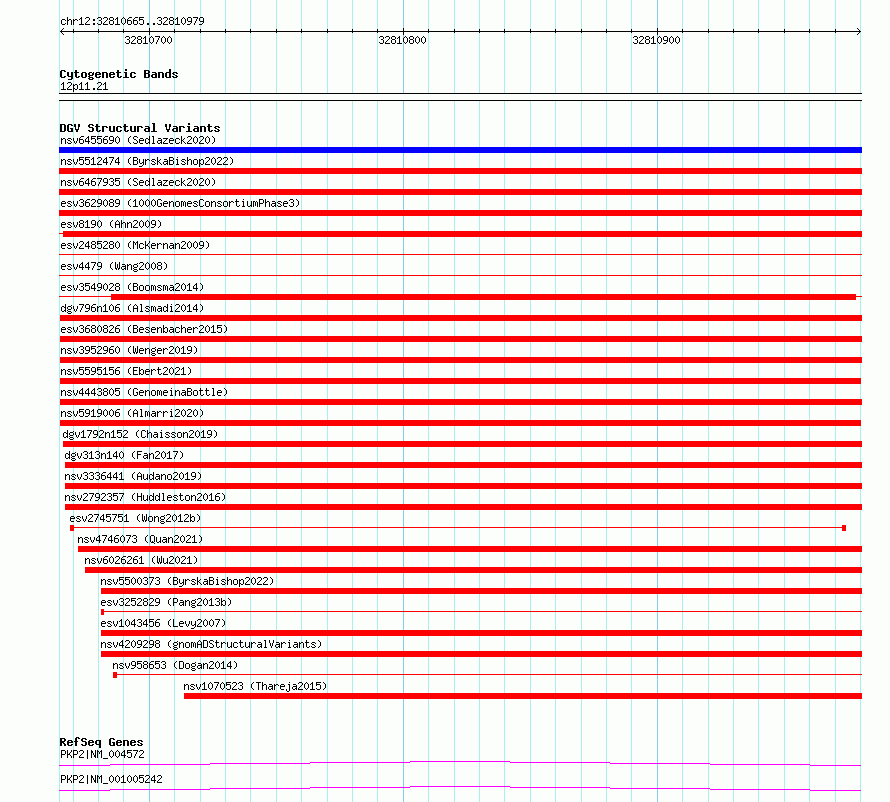Open variant nsv3952960 (Wenger2019)
The image size is (890, 802).
(x=129, y=350)
